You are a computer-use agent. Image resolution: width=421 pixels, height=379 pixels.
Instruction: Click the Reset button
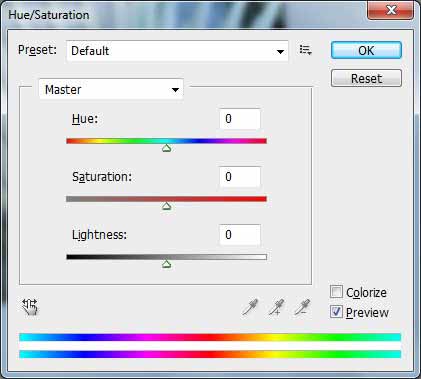click(366, 78)
